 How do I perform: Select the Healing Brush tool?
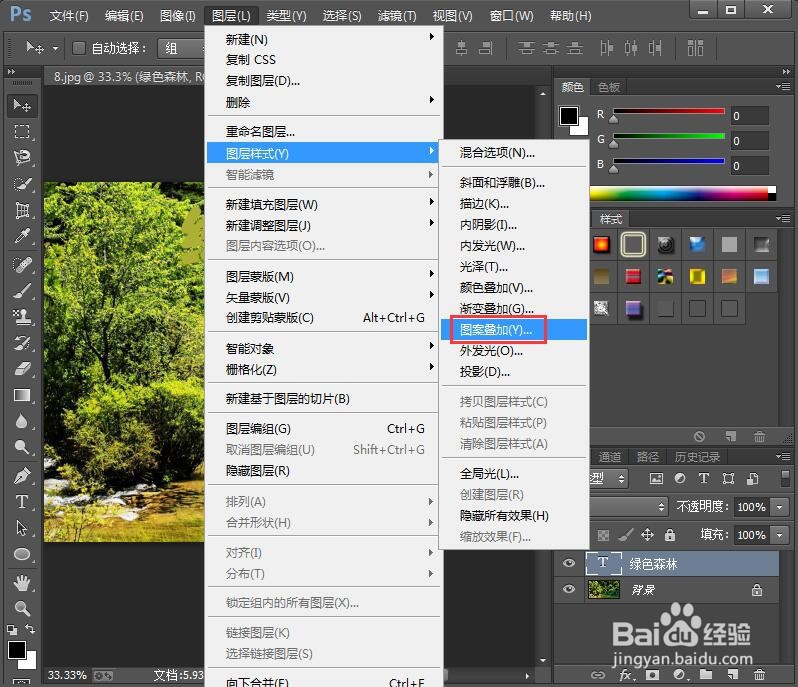(22, 265)
